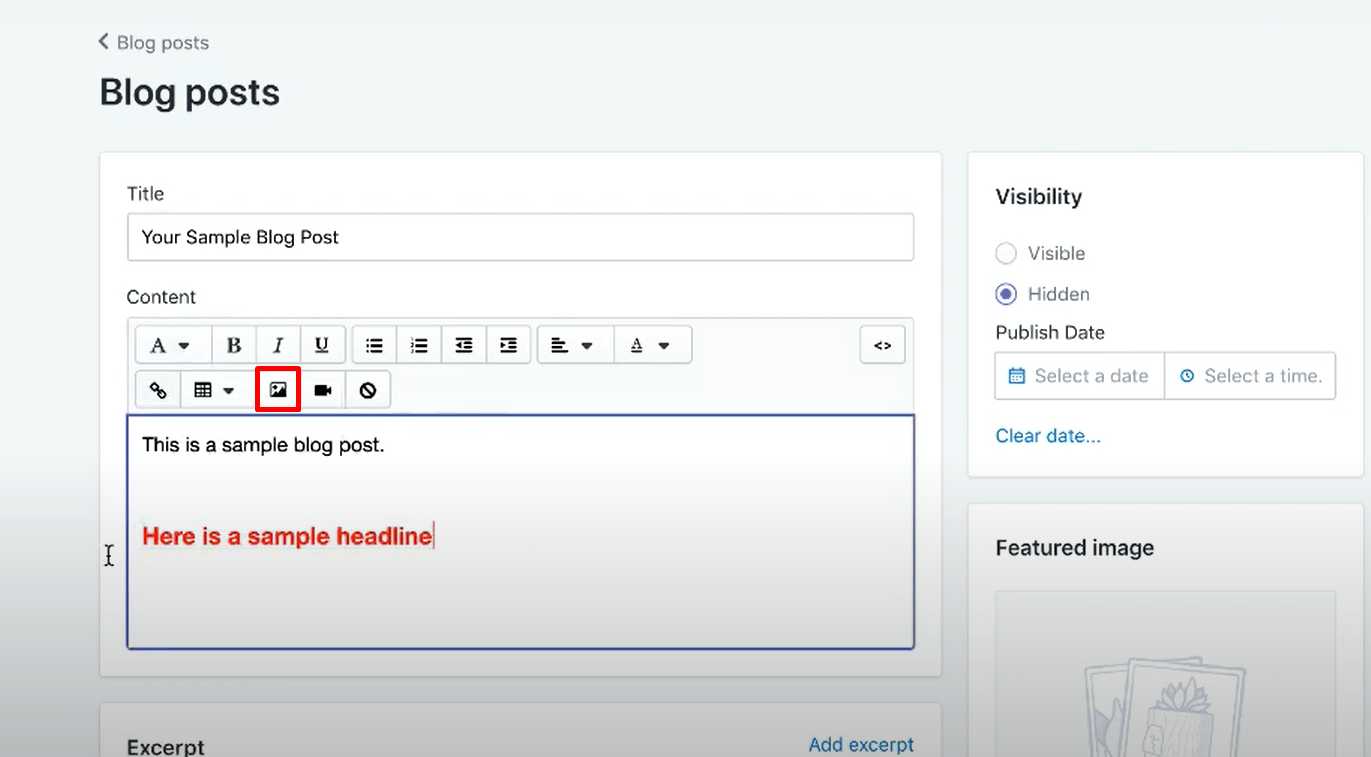Toggle underline formatting

point(322,345)
